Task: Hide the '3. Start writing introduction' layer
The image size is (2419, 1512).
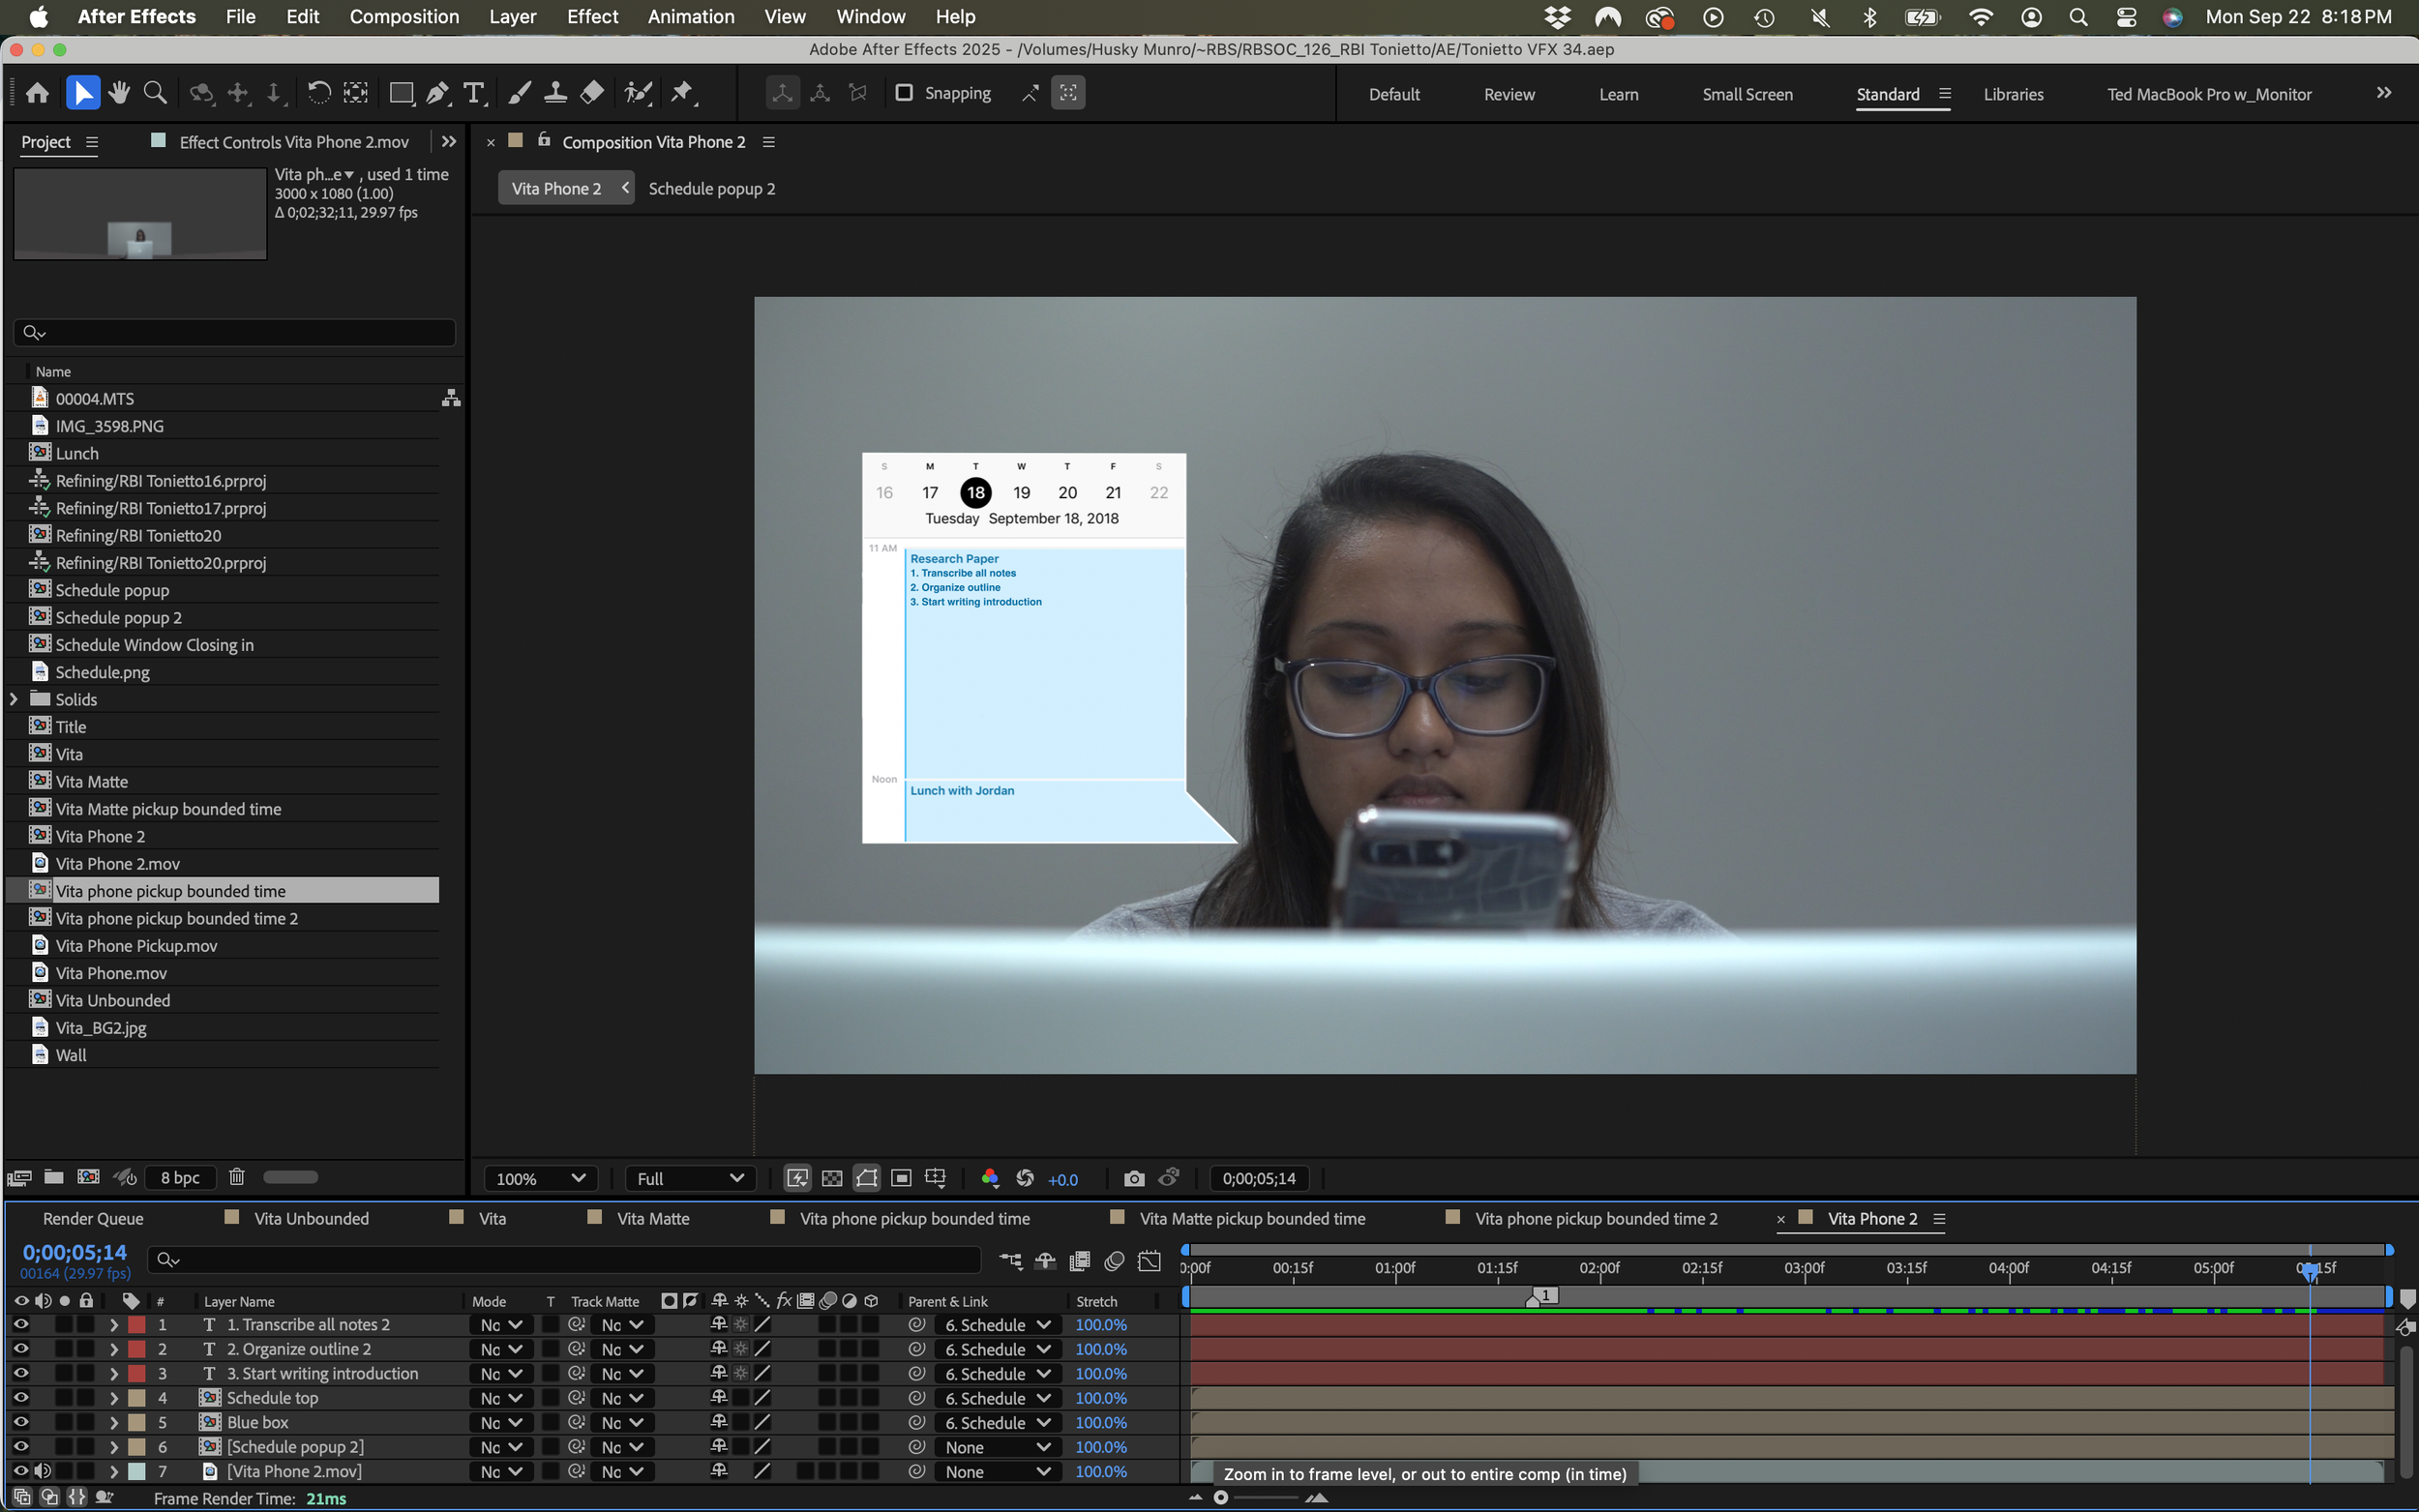Action: (x=20, y=1373)
